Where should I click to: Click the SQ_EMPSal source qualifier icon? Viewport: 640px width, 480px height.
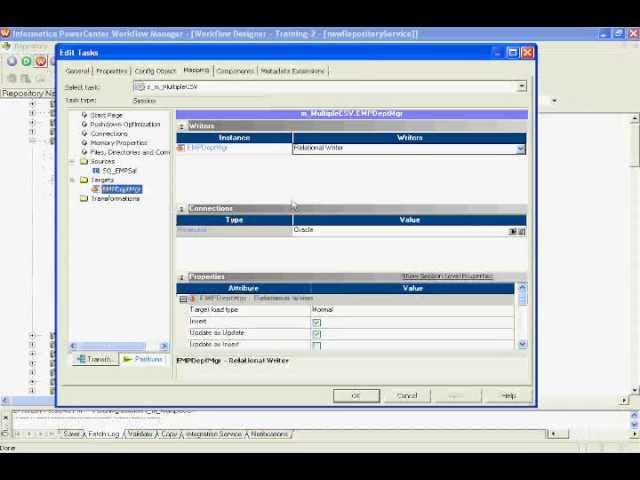(96, 171)
